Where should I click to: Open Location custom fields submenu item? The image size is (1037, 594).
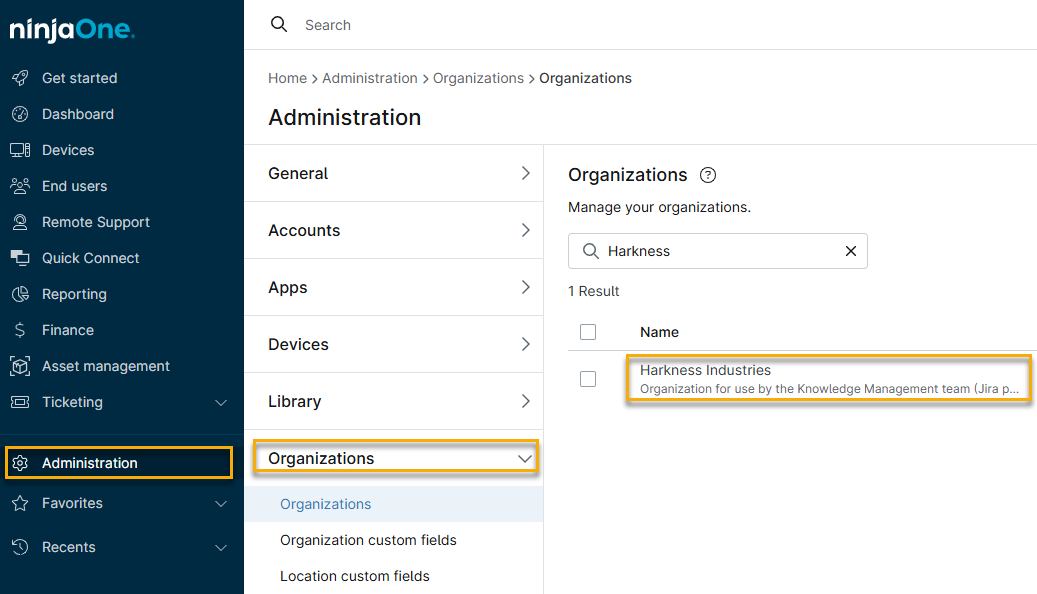click(x=355, y=576)
